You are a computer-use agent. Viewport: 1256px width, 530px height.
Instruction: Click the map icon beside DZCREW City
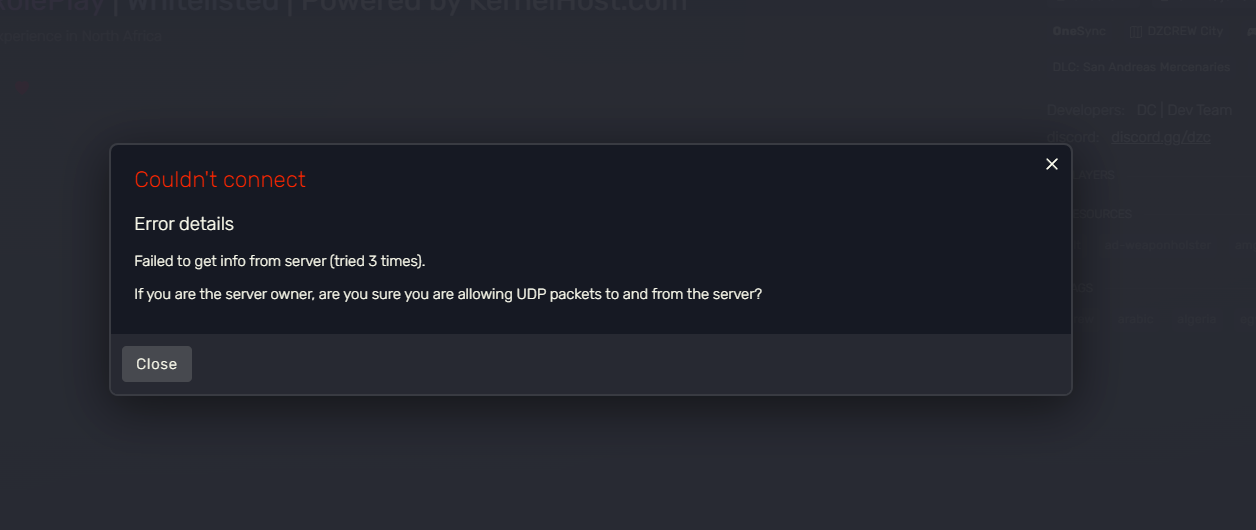[x=1135, y=31]
